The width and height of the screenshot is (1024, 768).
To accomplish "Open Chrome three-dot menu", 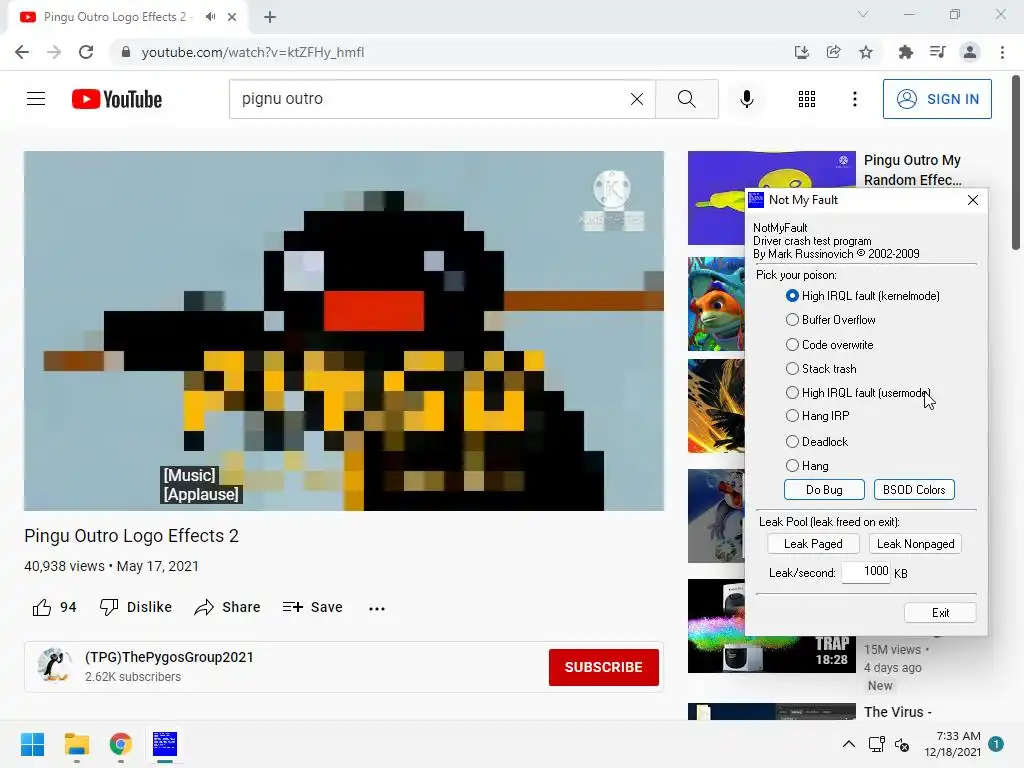I will [x=1002, y=52].
